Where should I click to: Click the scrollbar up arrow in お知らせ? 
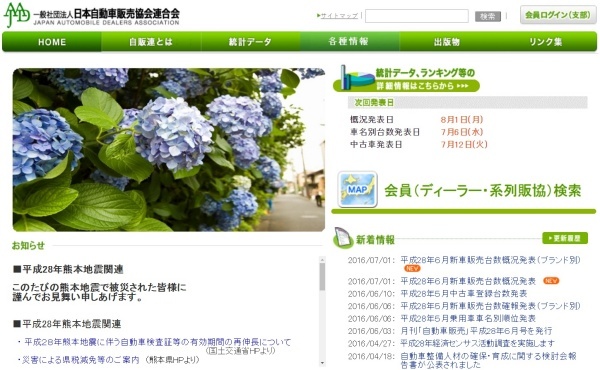click(322, 260)
